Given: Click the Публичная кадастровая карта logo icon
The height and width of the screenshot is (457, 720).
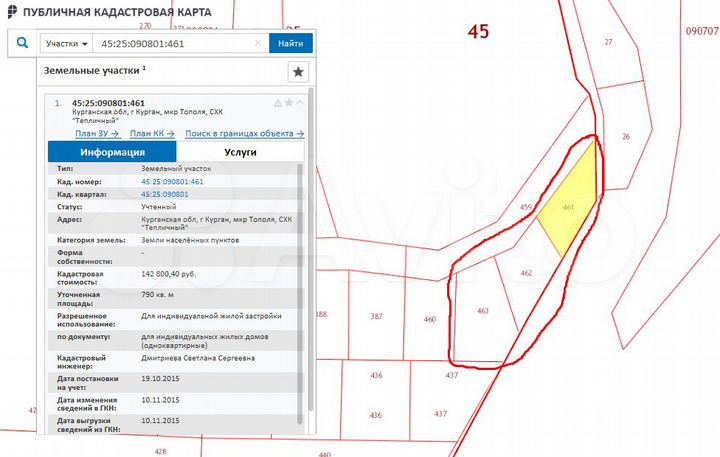Looking at the screenshot, I should 12,11.
